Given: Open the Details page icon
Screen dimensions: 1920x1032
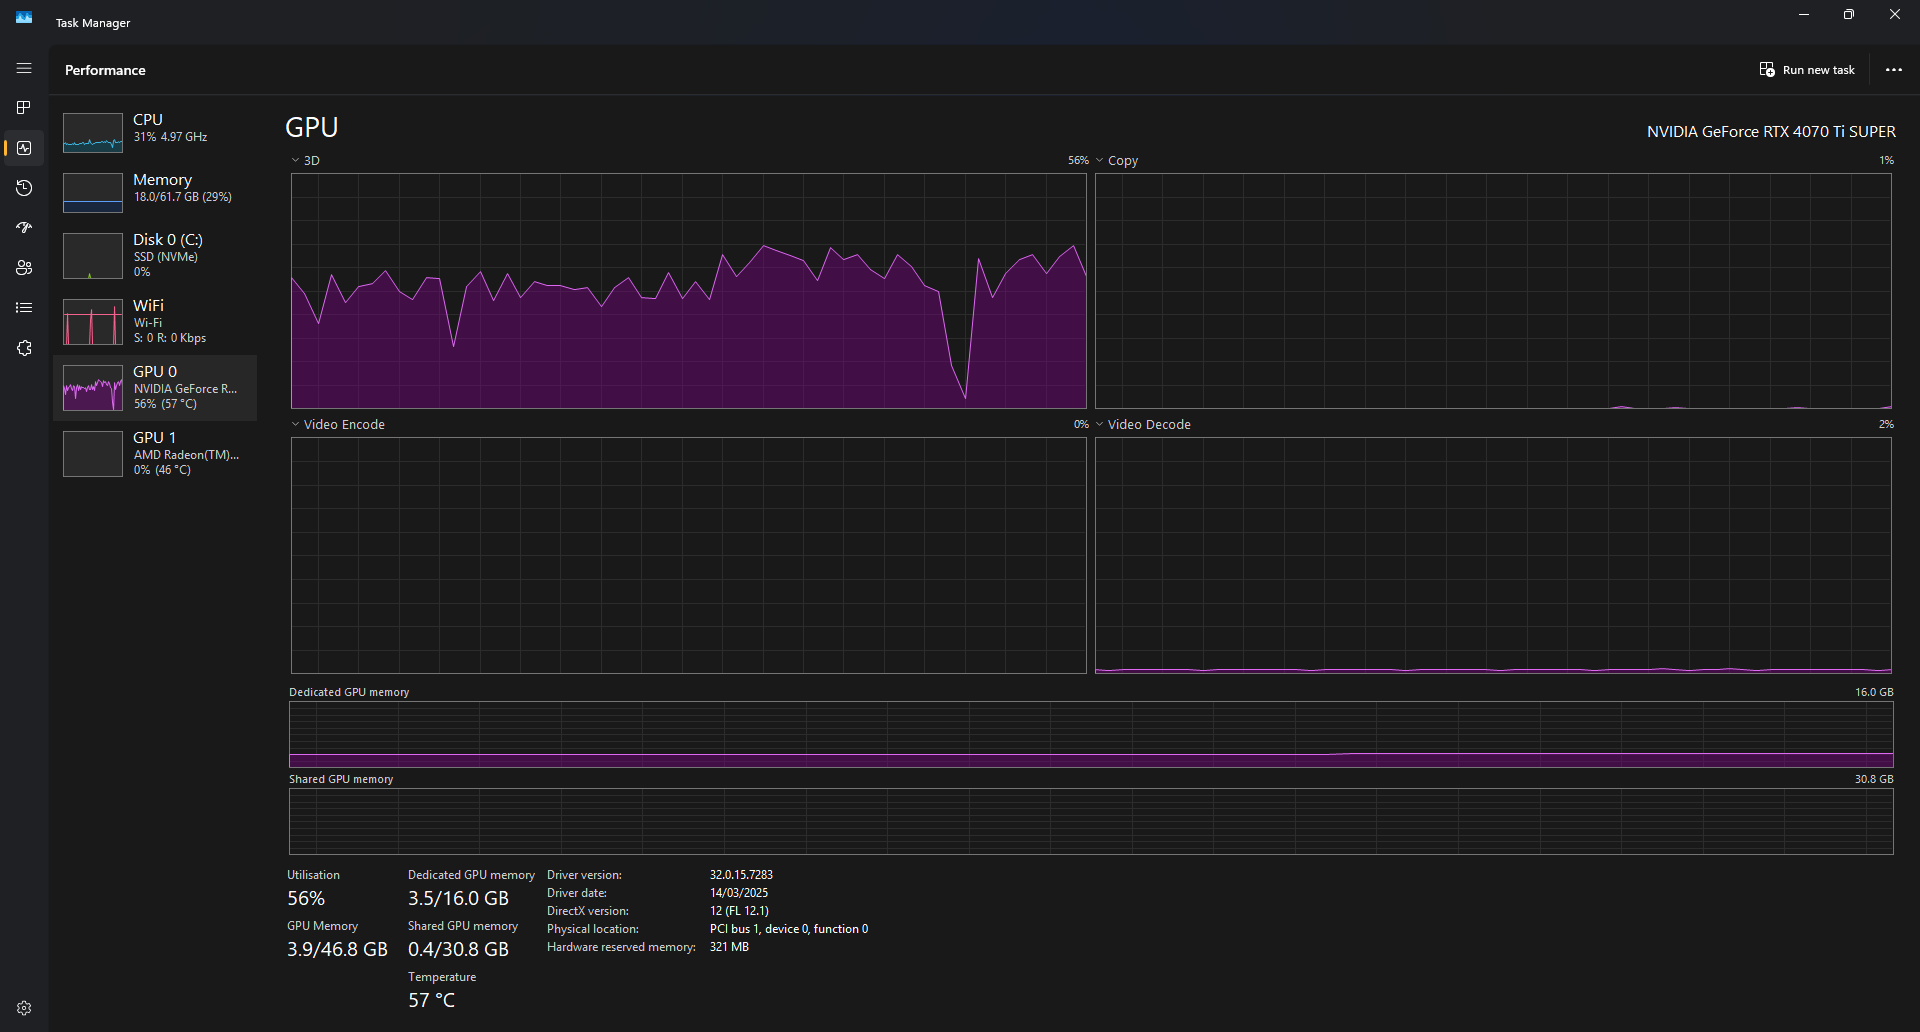Looking at the screenshot, I should [24, 308].
